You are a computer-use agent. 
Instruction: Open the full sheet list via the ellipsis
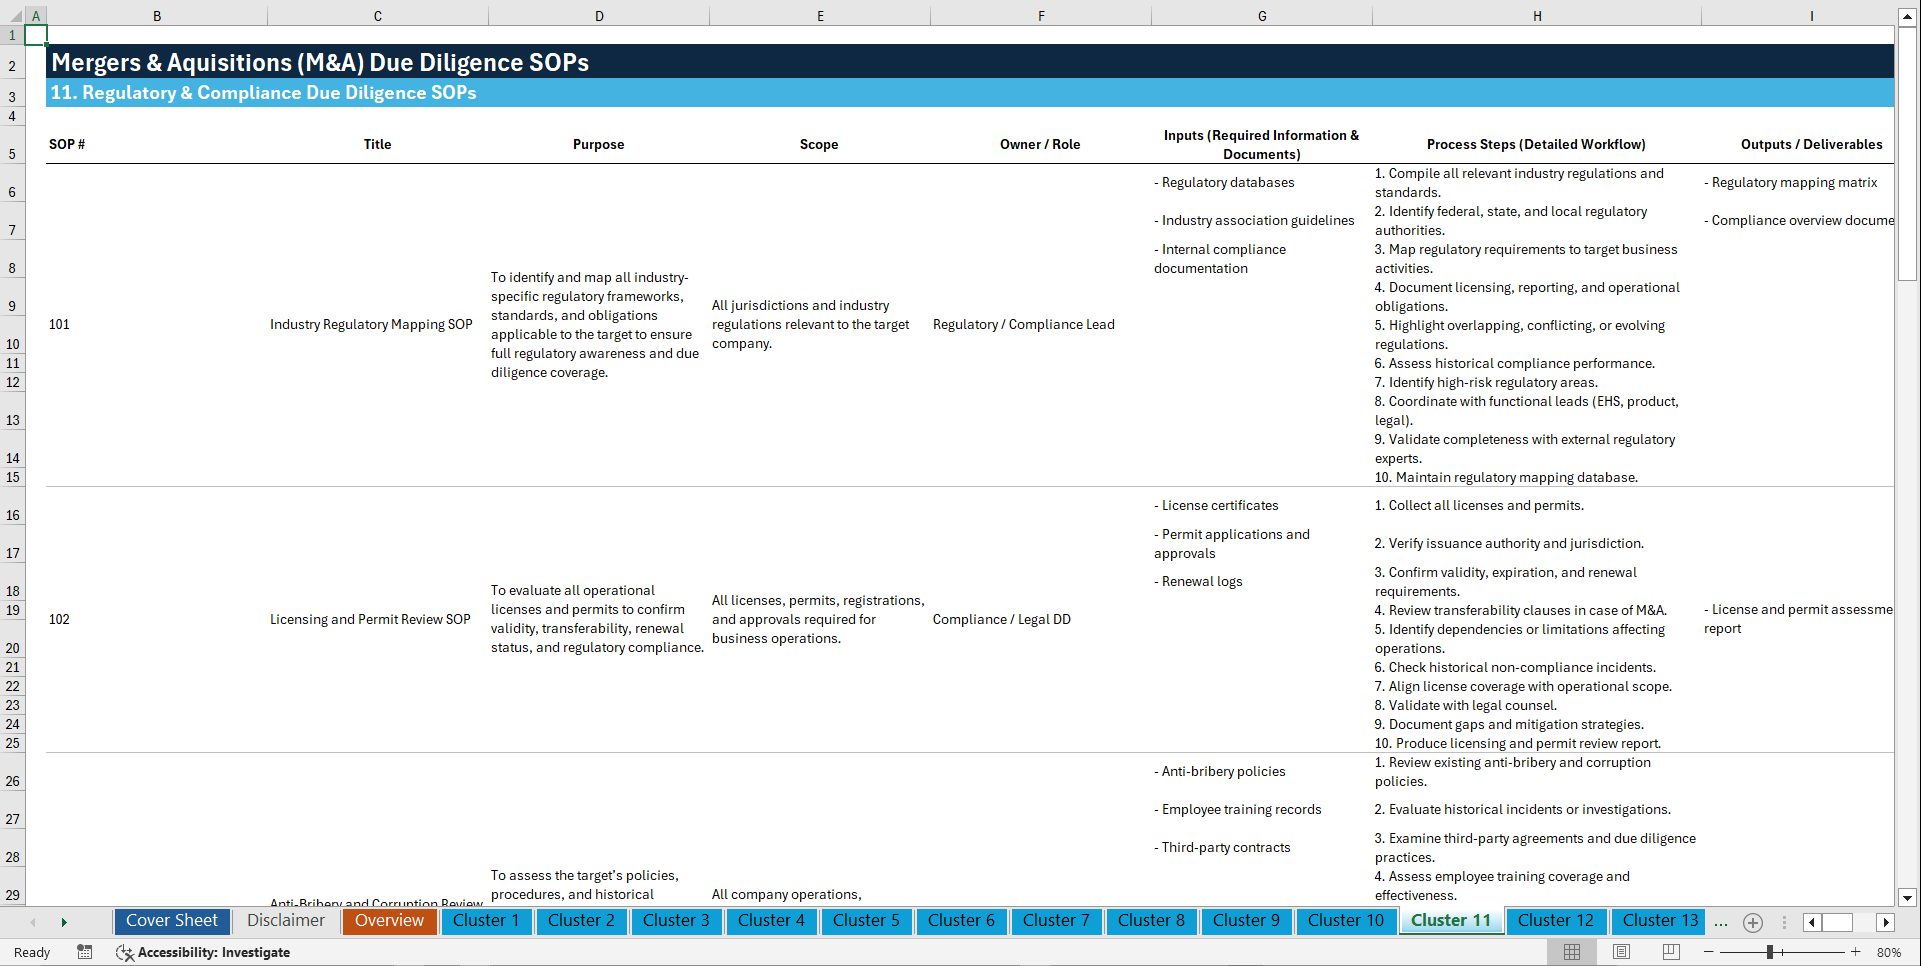pyautogui.click(x=1721, y=922)
